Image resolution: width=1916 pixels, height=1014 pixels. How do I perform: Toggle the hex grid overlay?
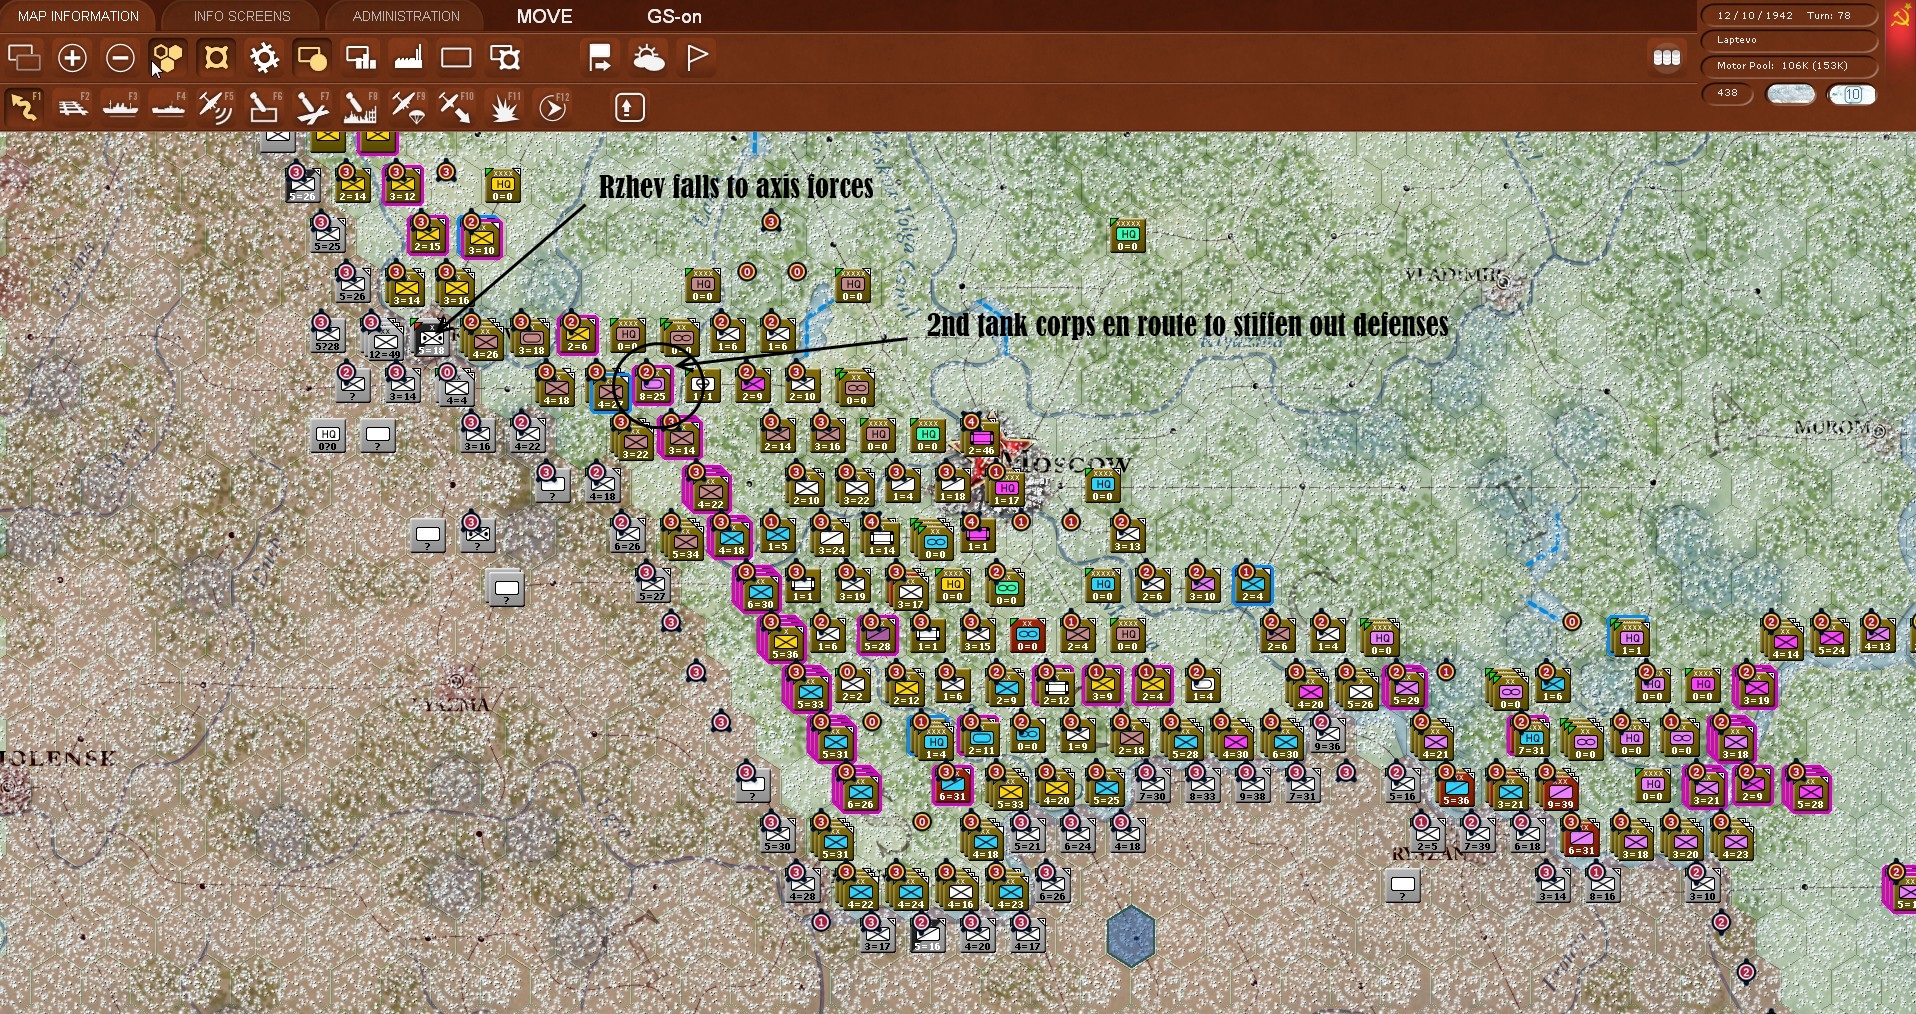click(168, 58)
